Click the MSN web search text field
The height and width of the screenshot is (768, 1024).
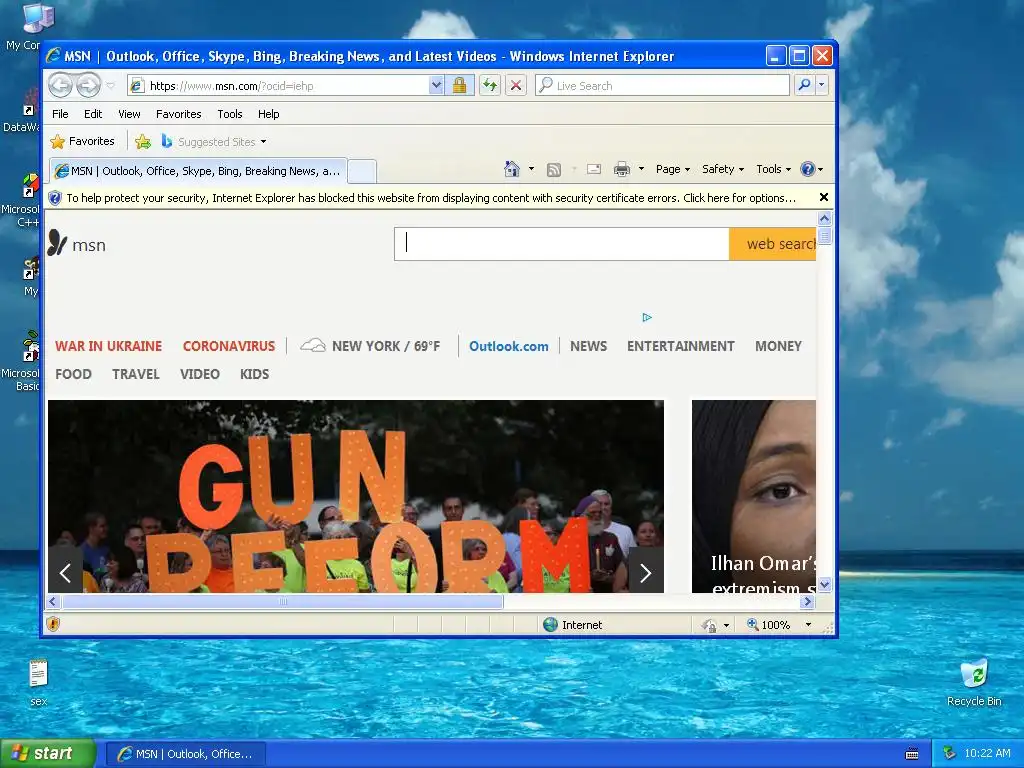pos(562,244)
